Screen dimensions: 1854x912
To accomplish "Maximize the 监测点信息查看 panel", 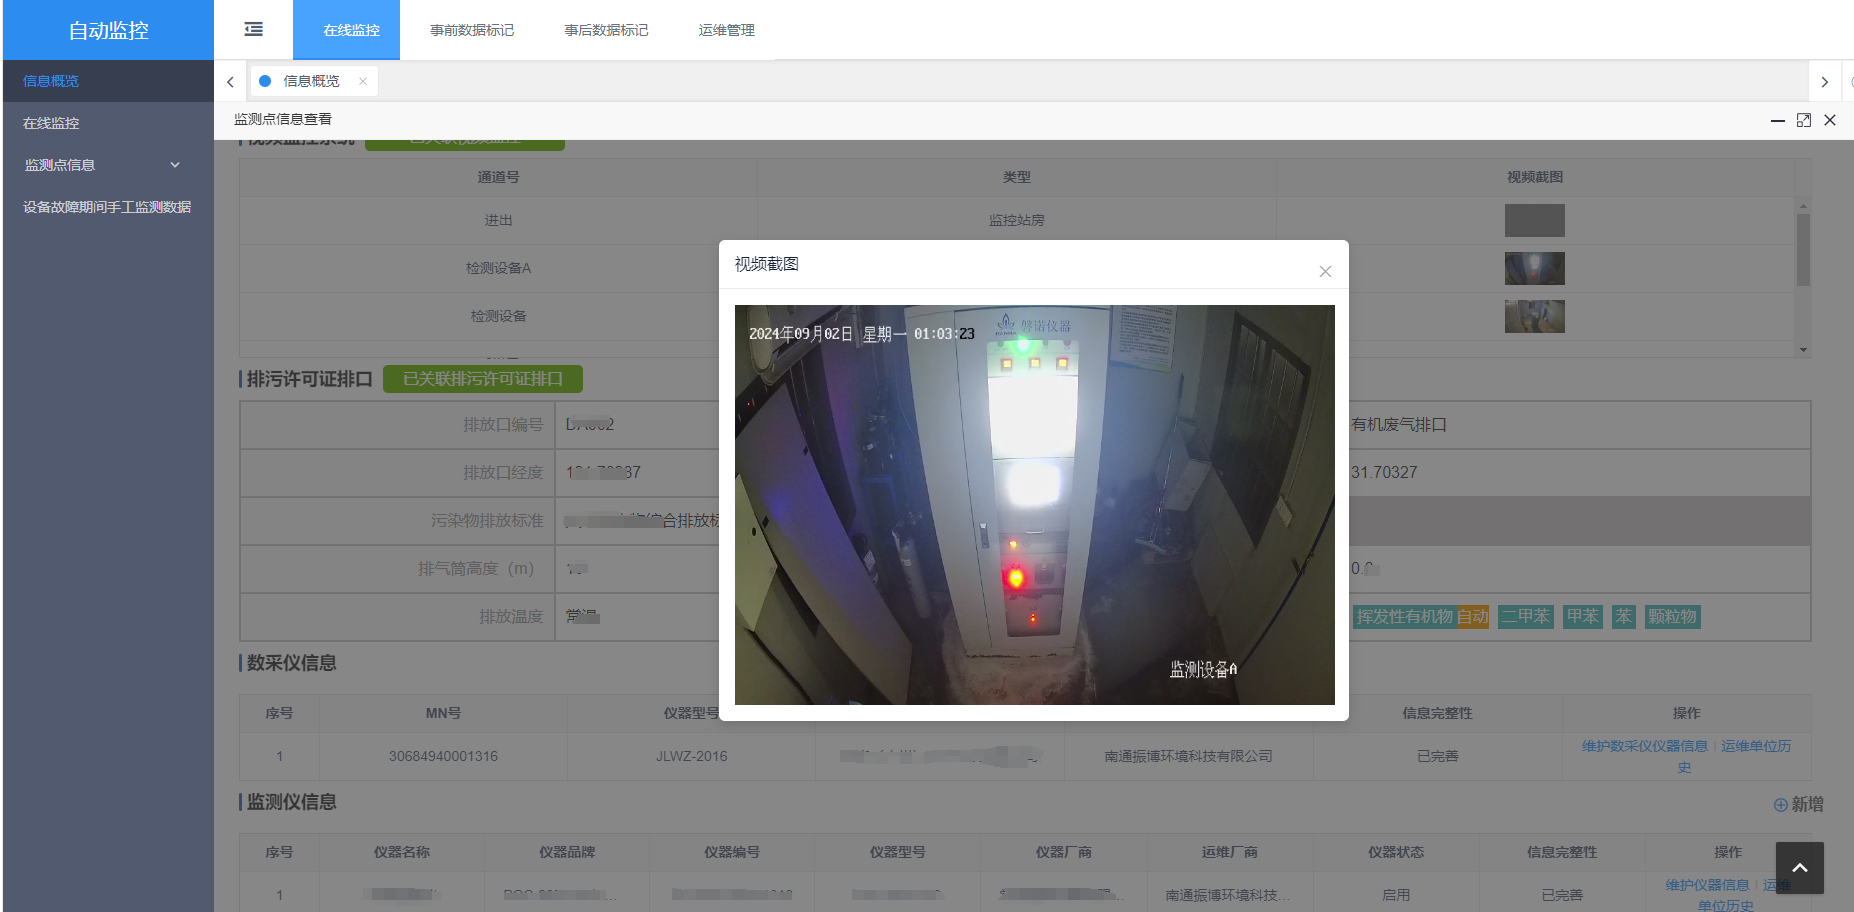I will (x=1804, y=120).
